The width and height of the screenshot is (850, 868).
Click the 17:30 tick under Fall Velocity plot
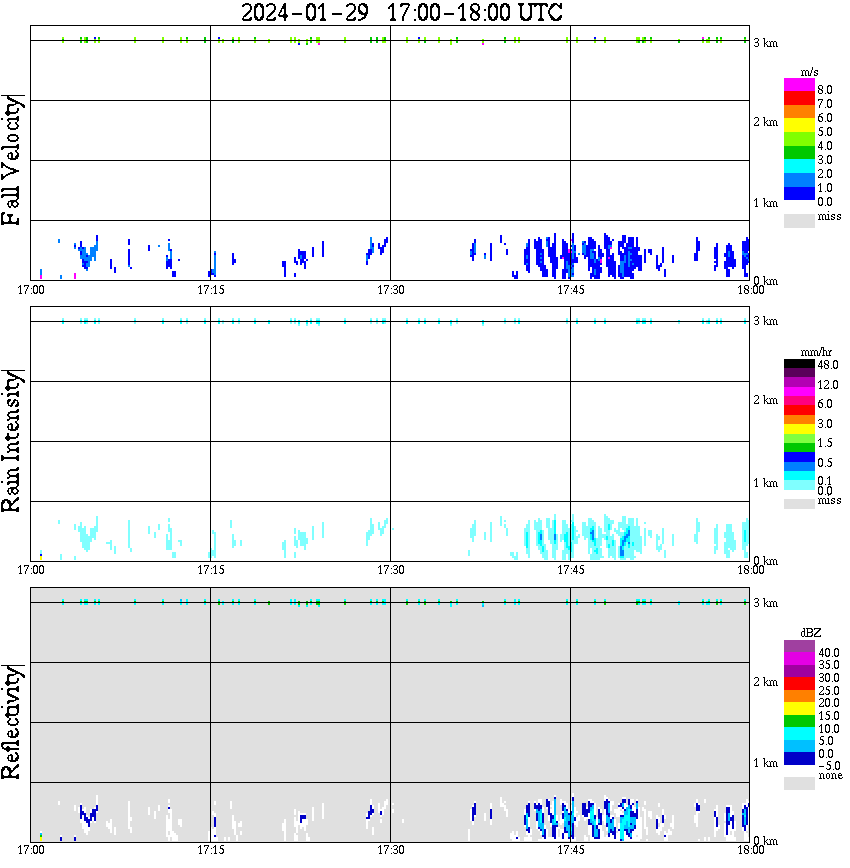point(390,290)
